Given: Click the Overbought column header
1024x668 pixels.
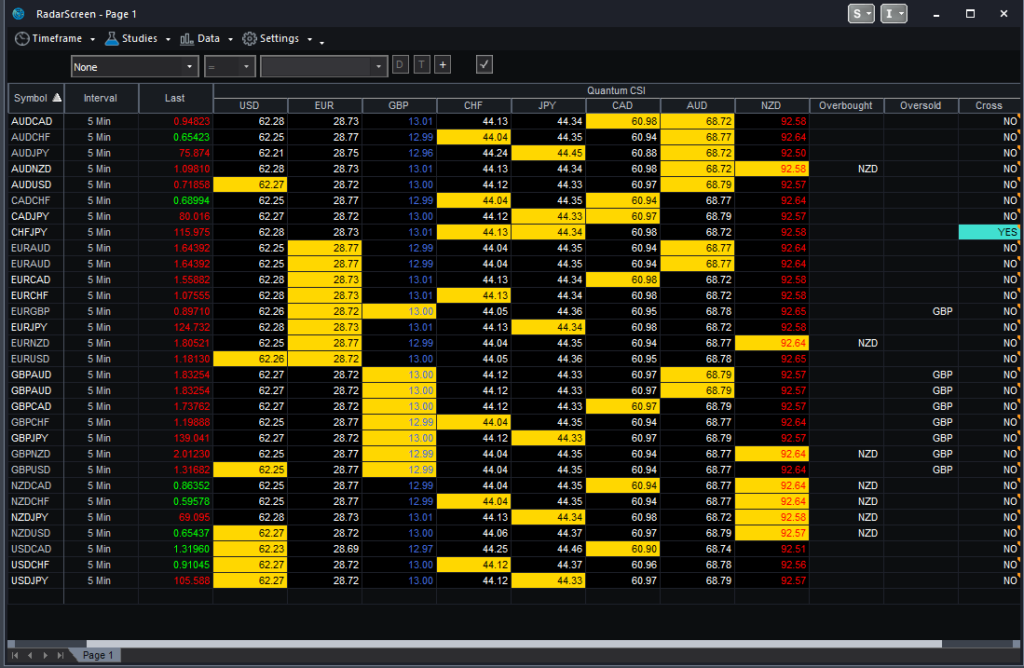Looking at the screenshot, I should click(x=845, y=105).
